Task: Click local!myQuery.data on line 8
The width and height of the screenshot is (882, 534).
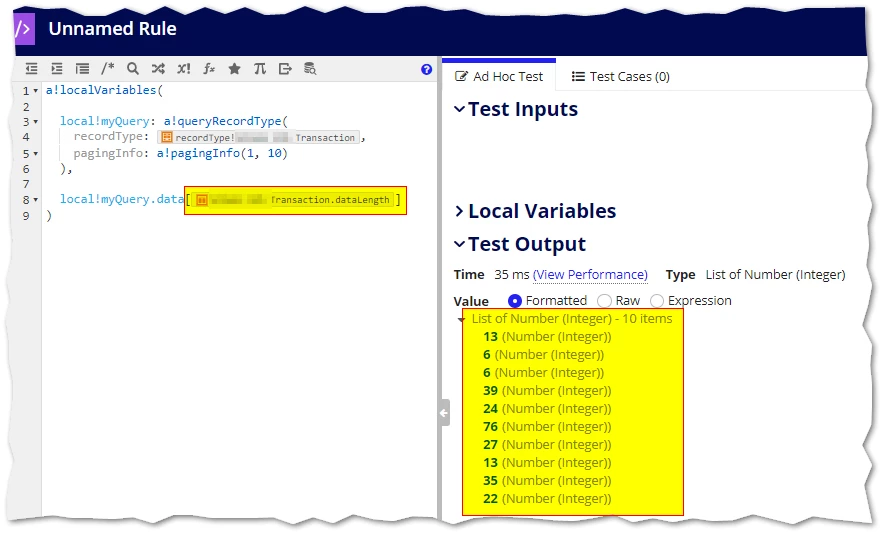Action: pyautogui.click(x=122, y=199)
